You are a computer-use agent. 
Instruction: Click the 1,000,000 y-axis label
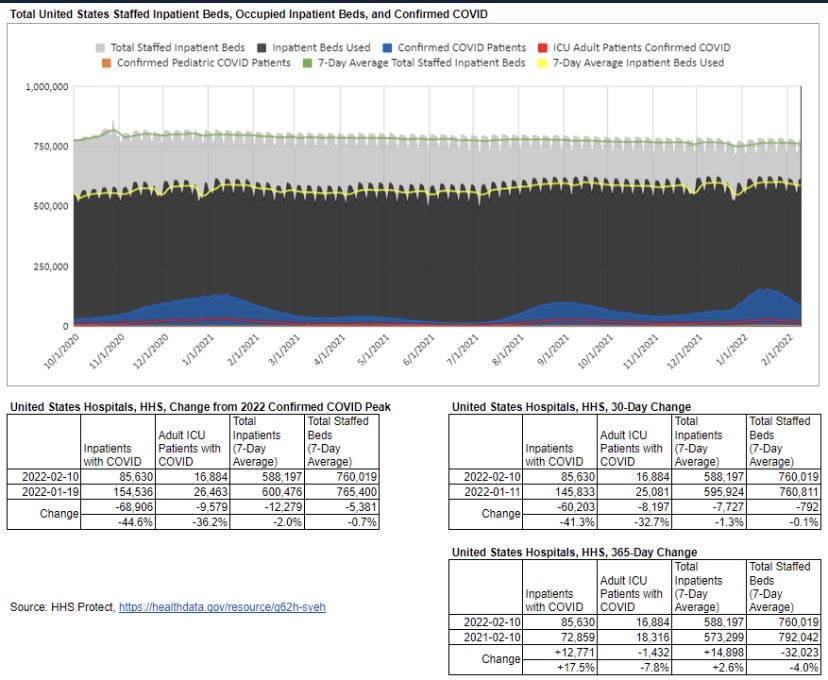pos(46,87)
